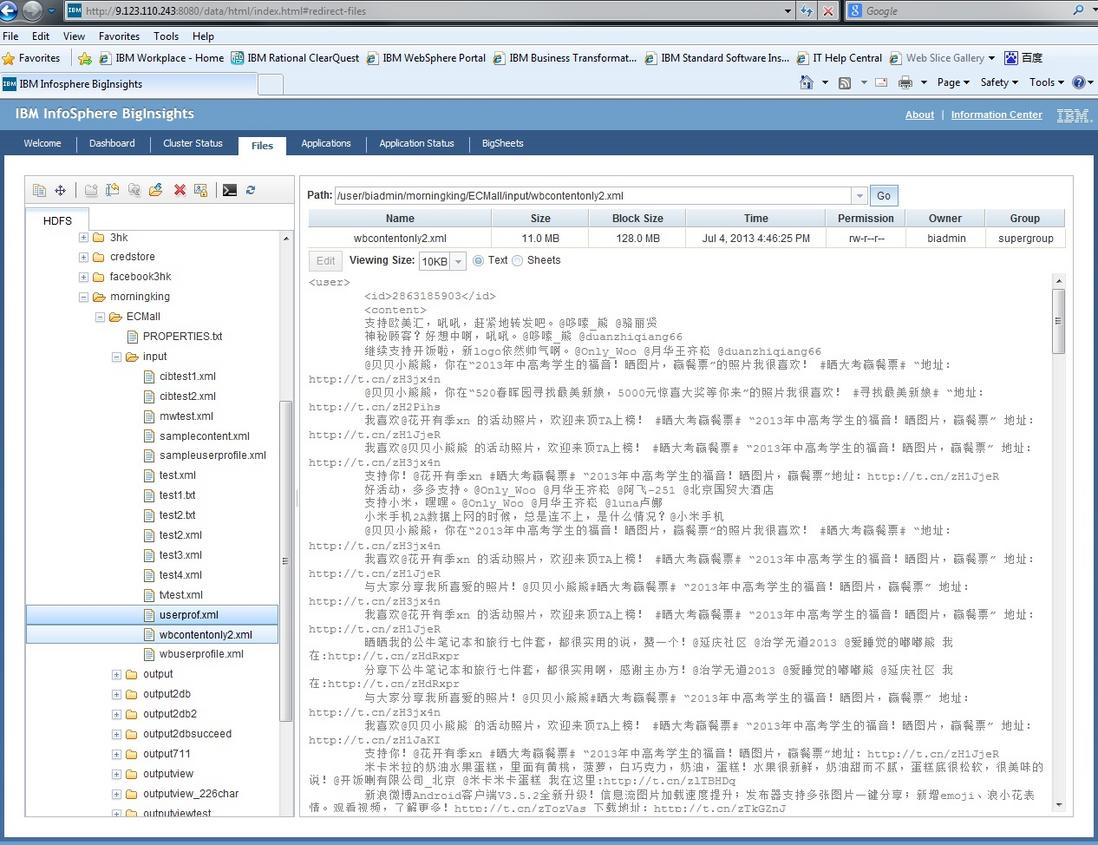This screenshot has width=1098, height=845.
Task: Click the Go button next to Path
Action: click(x=884, y=196)
